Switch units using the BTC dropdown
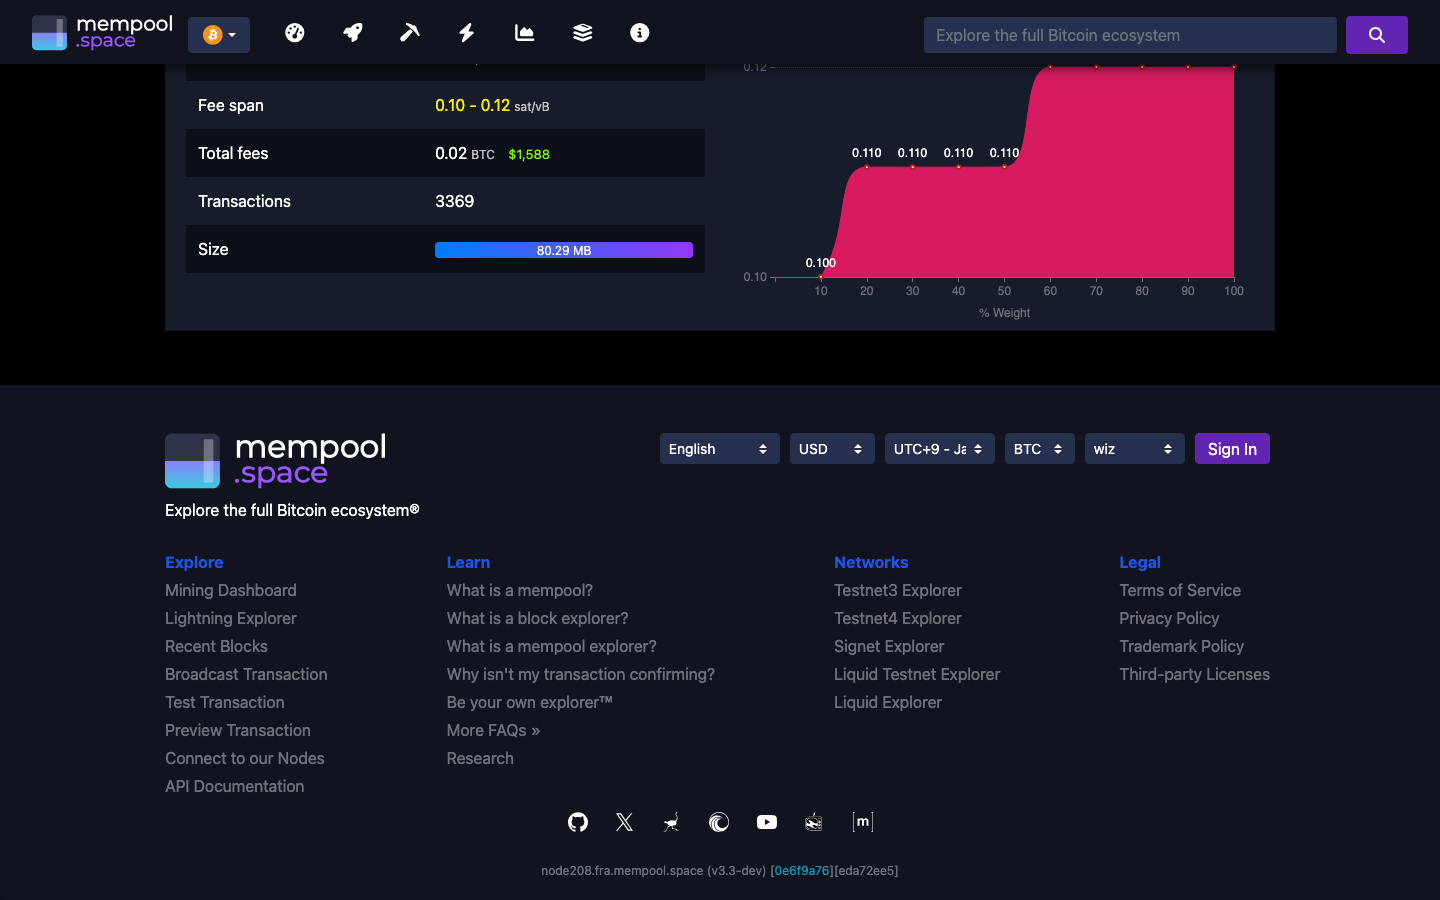This screenshot has height=900, width=1440. click(x=1039, y=448)
